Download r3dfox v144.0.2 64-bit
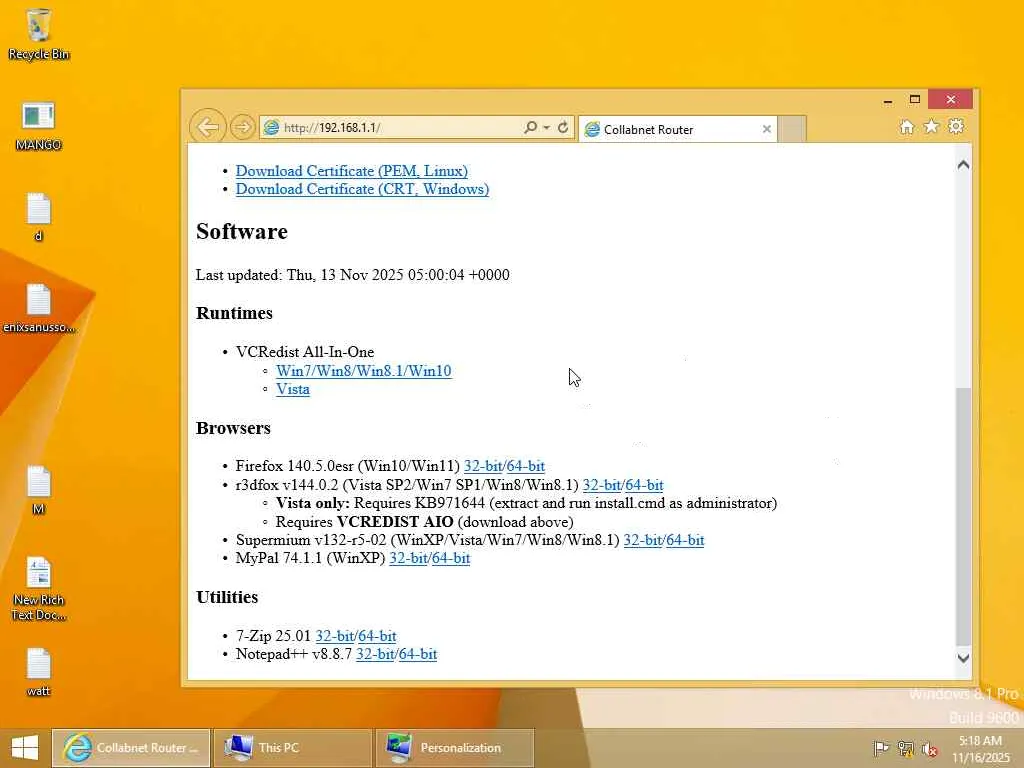The height and width of the screenshot is (768, 1024). click(644, 485)
